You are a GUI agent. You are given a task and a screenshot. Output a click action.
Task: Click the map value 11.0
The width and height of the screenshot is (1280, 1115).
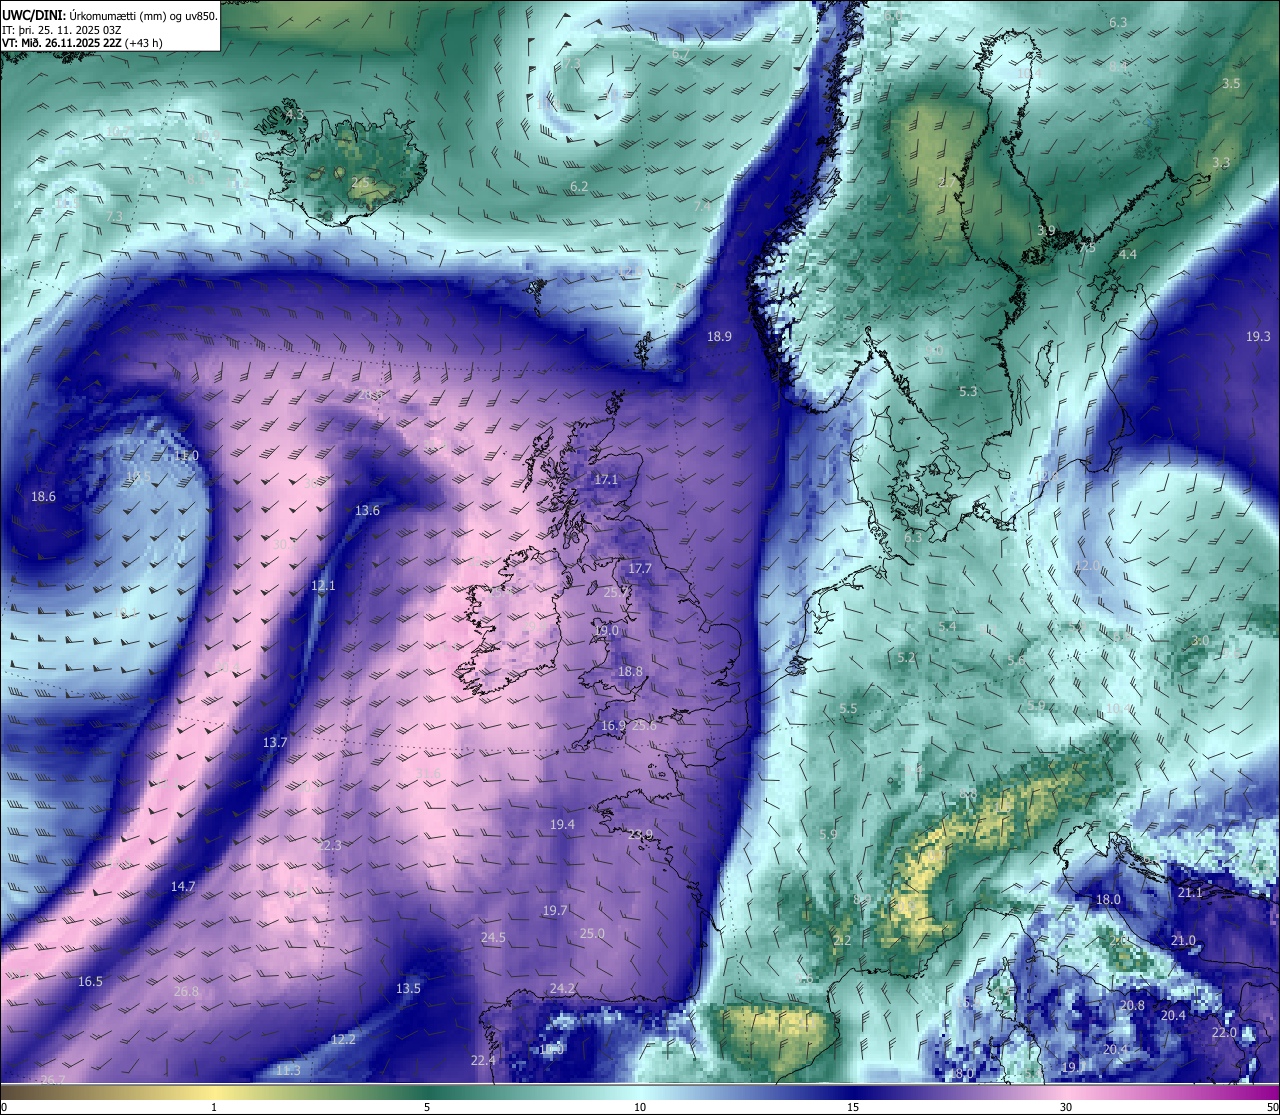pos(186,456)
